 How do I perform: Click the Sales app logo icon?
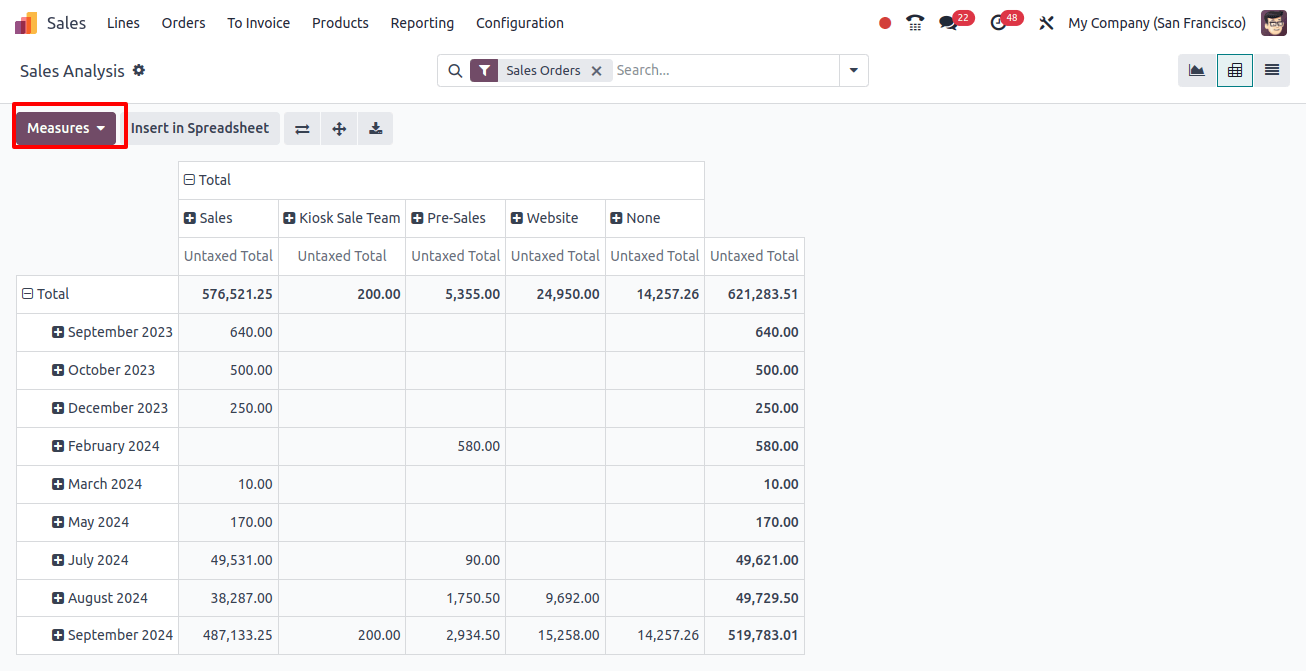[26, 23]
